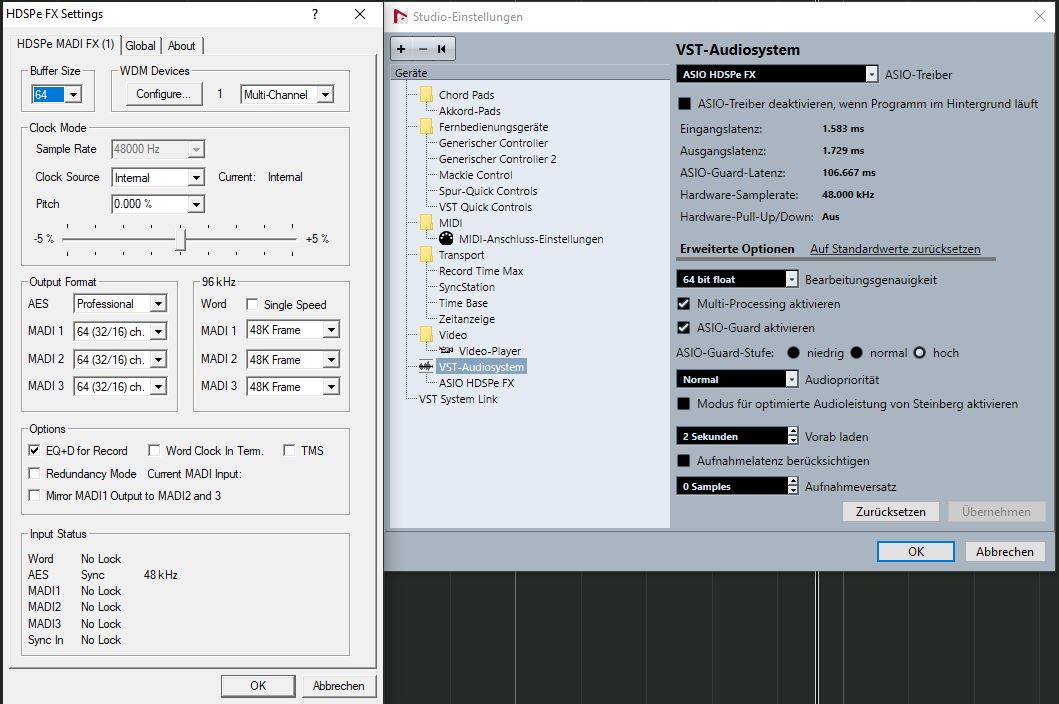Switch to the Global tab
The width and height of the screenshot is (1059, 704).
(x=140, y=46)
